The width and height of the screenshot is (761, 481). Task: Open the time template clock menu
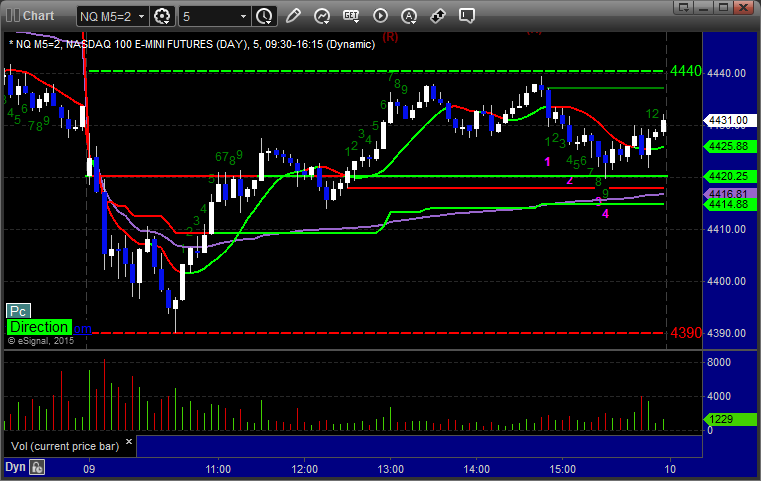coord(265,16)
